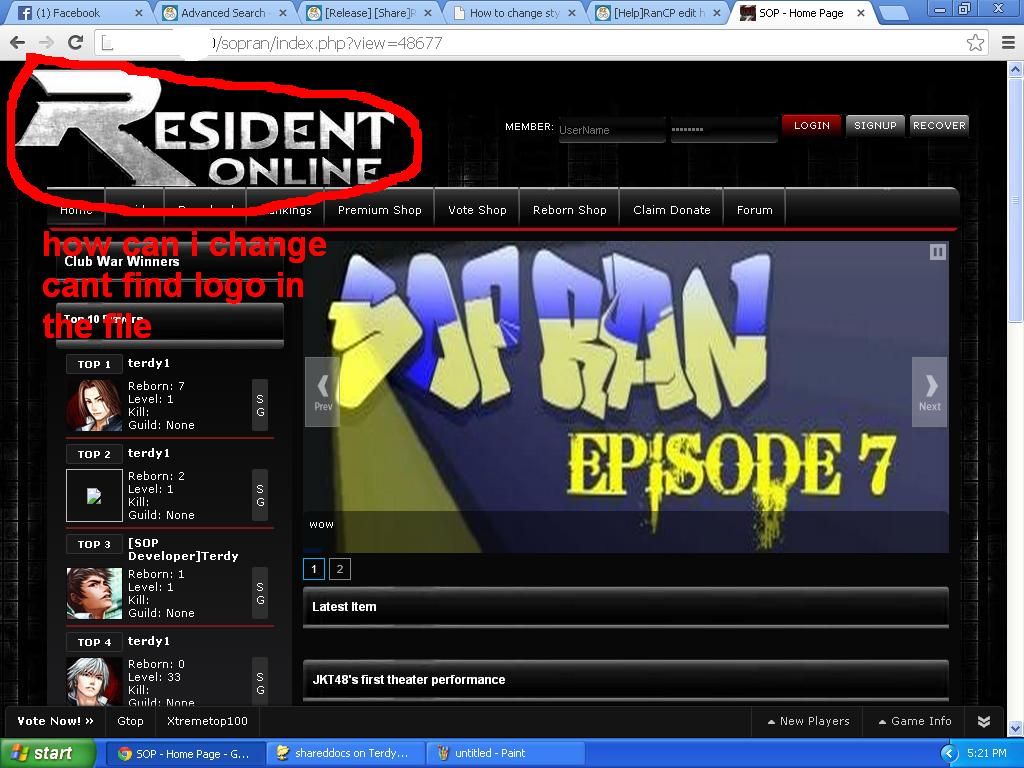Click the SIGNUP button
The image size is (1024, 768).
pyautogui.click(x=874, y=125)
